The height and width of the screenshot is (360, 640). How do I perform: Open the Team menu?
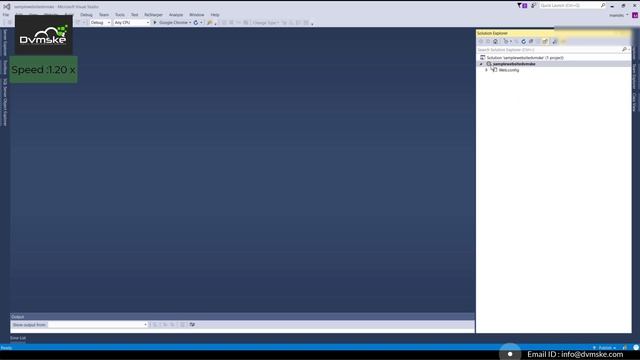pyautogui.click(x=104, y=15)
